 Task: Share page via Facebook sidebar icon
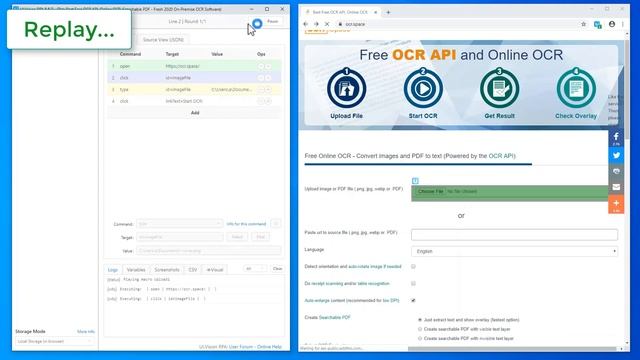[x=616, y=138]
